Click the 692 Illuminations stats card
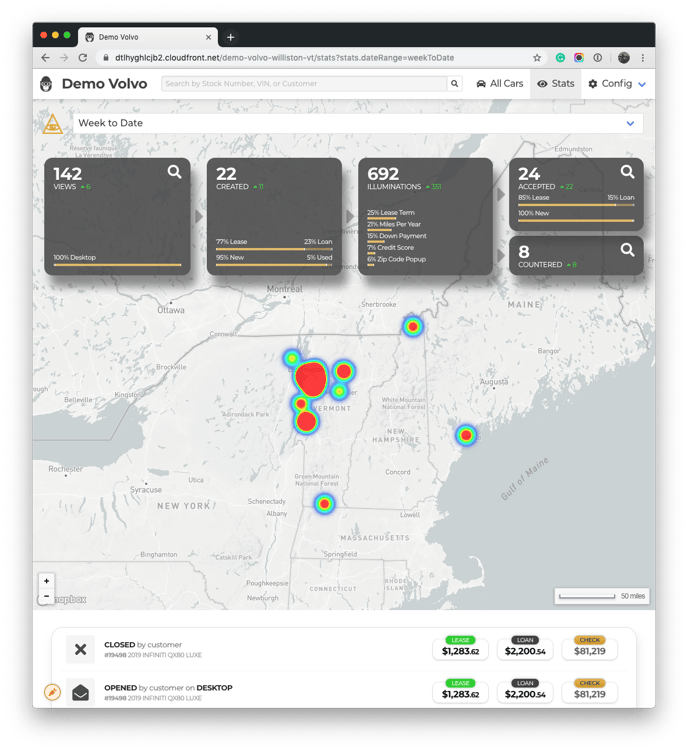Image resolution: width=688 pixels, height=751 pixels. pos(425,216)
